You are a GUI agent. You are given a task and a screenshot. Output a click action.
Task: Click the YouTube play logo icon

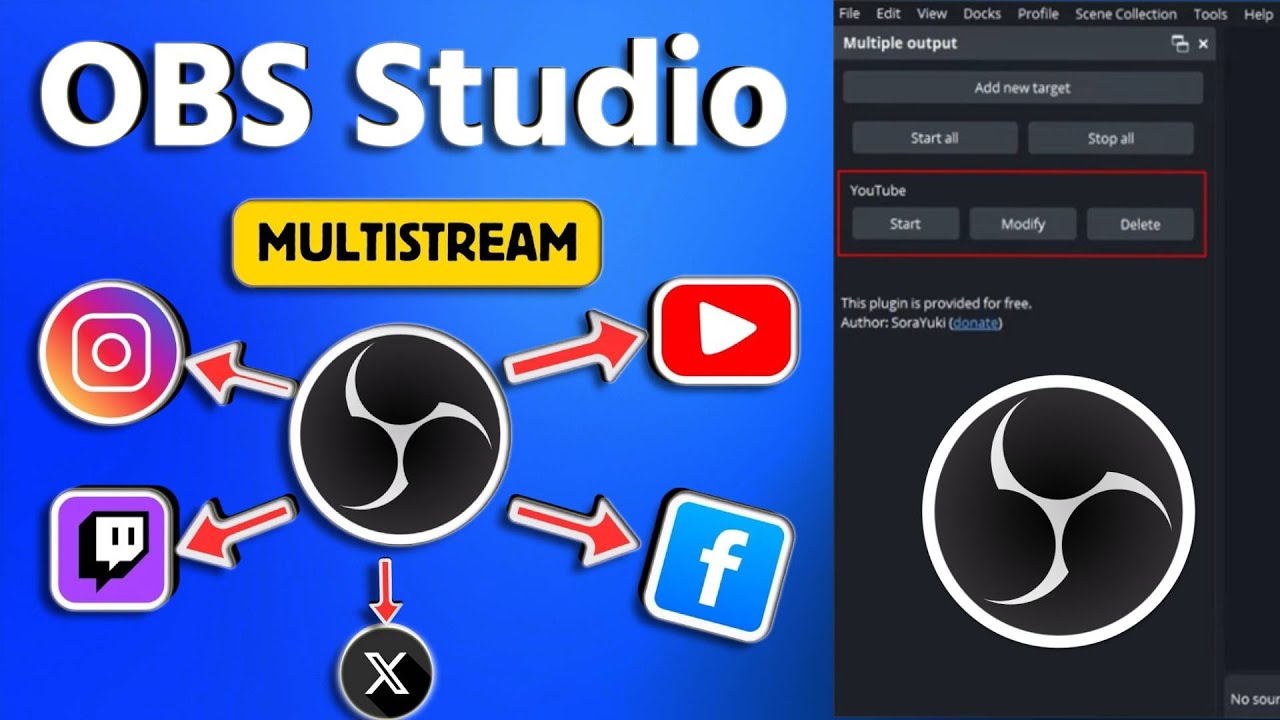click(725, 332)
